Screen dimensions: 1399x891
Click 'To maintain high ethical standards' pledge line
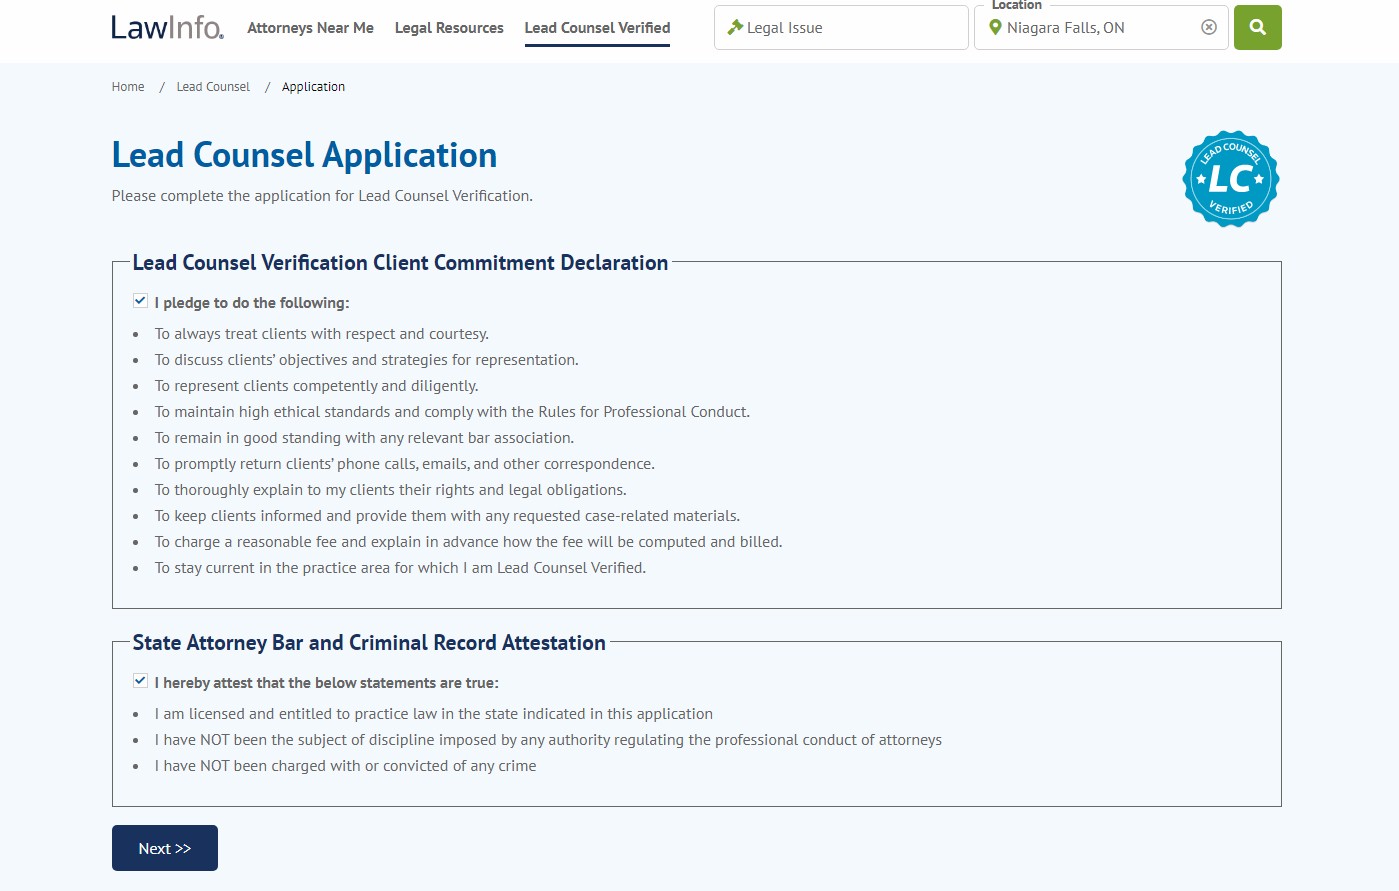(452, 412)
